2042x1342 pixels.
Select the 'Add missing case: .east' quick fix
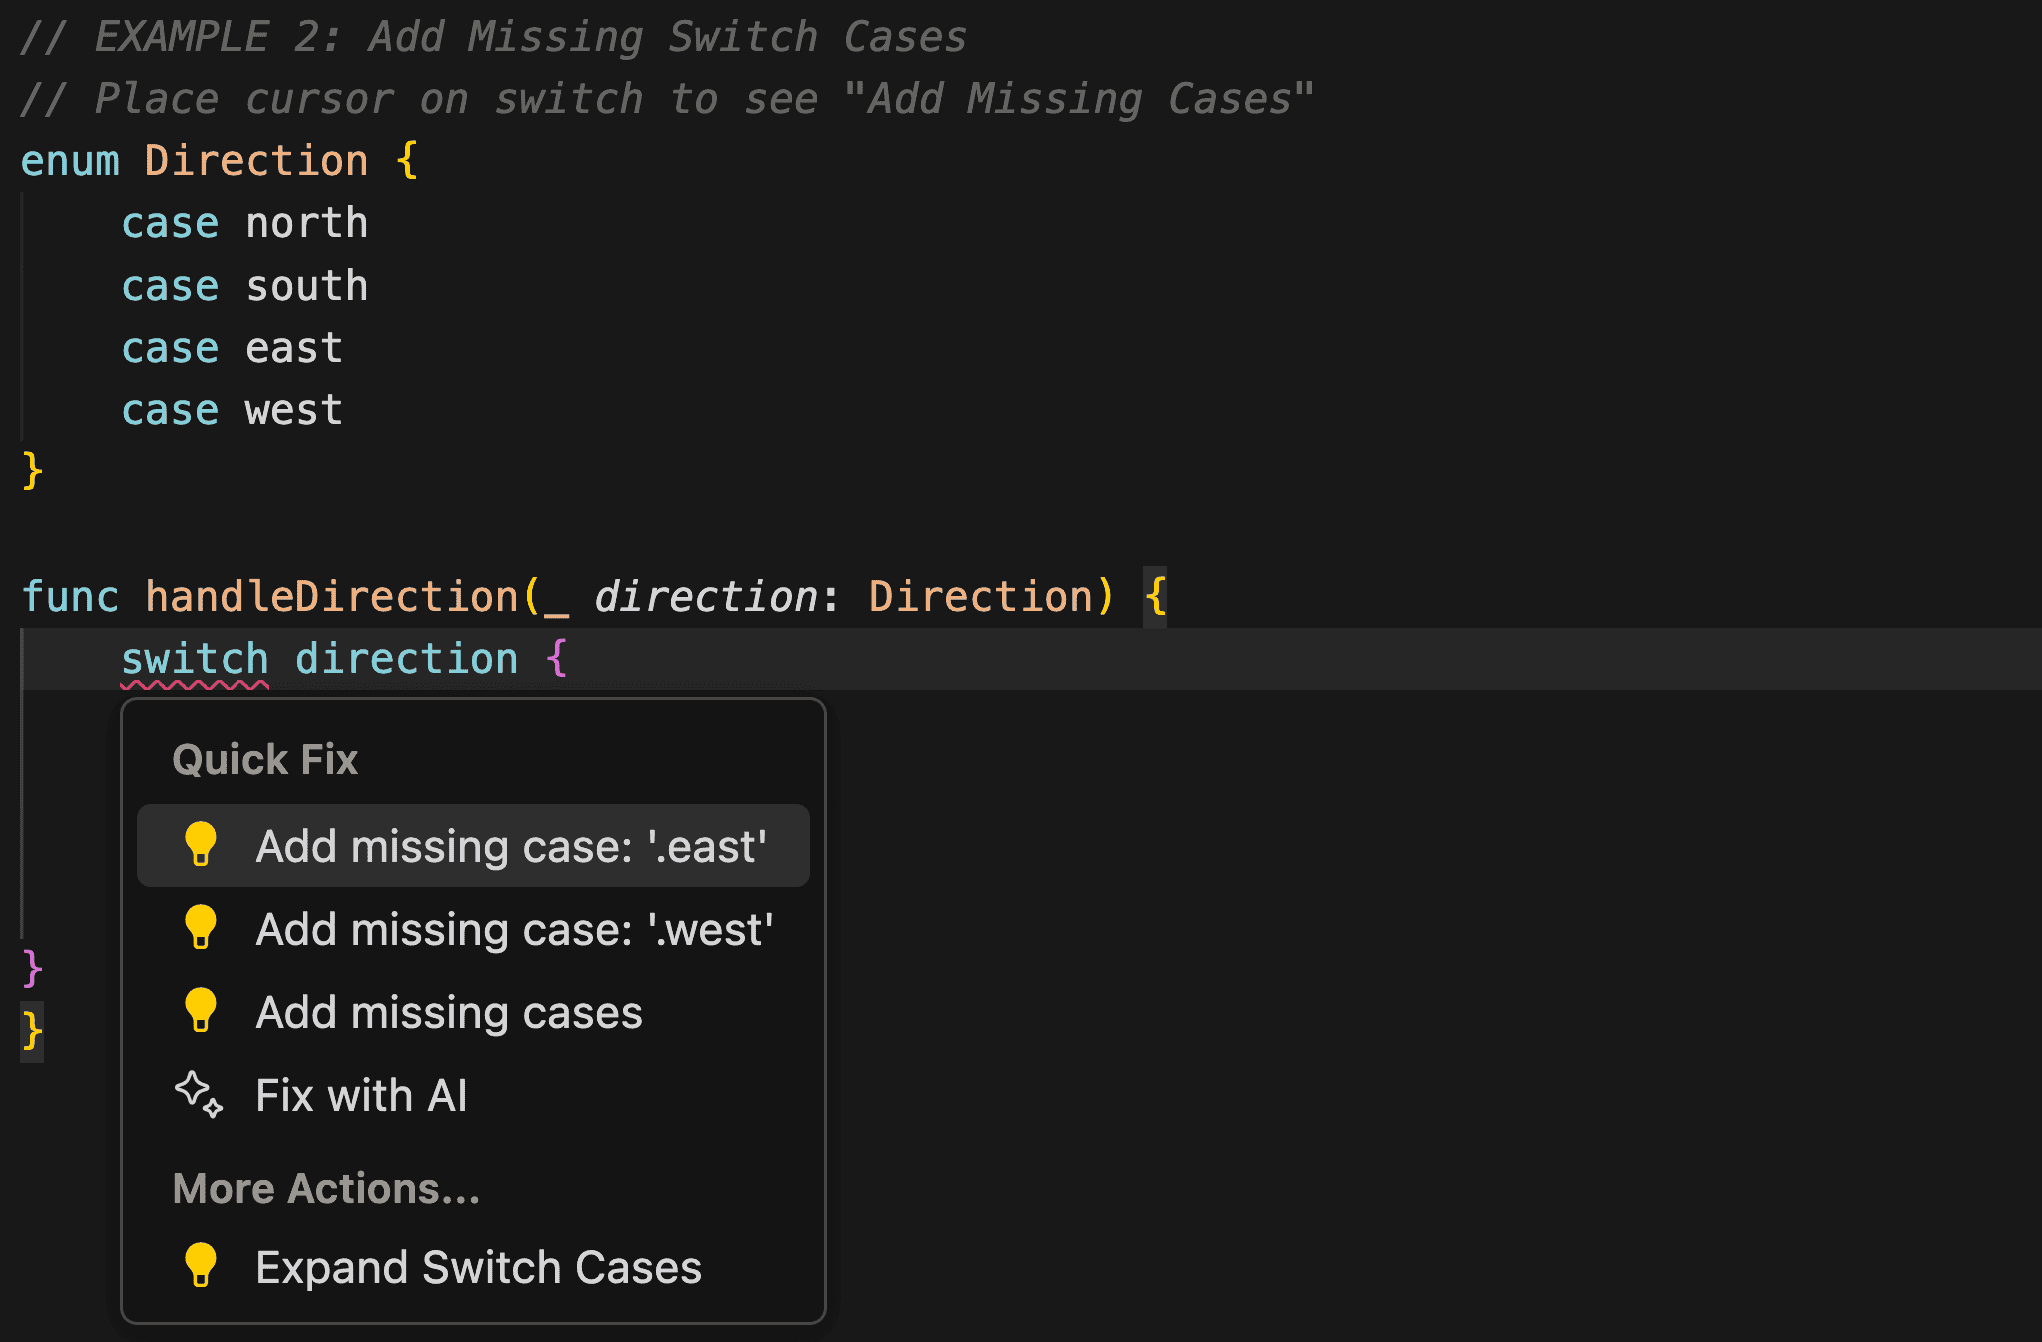512,845
